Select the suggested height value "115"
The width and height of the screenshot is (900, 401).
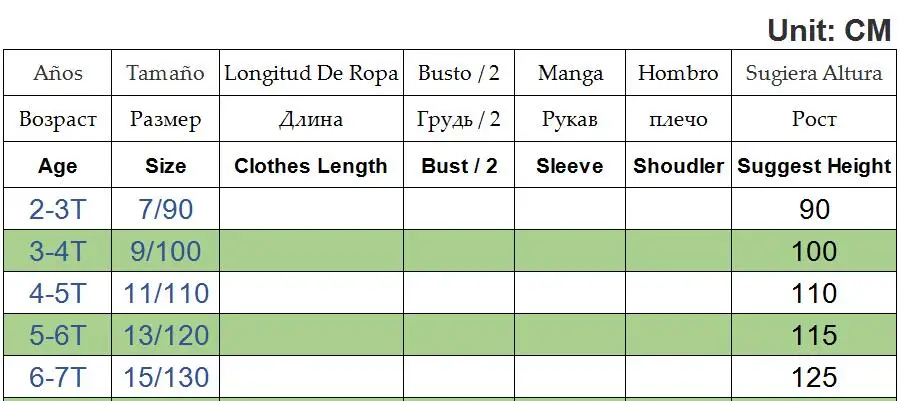coord(814,337)
